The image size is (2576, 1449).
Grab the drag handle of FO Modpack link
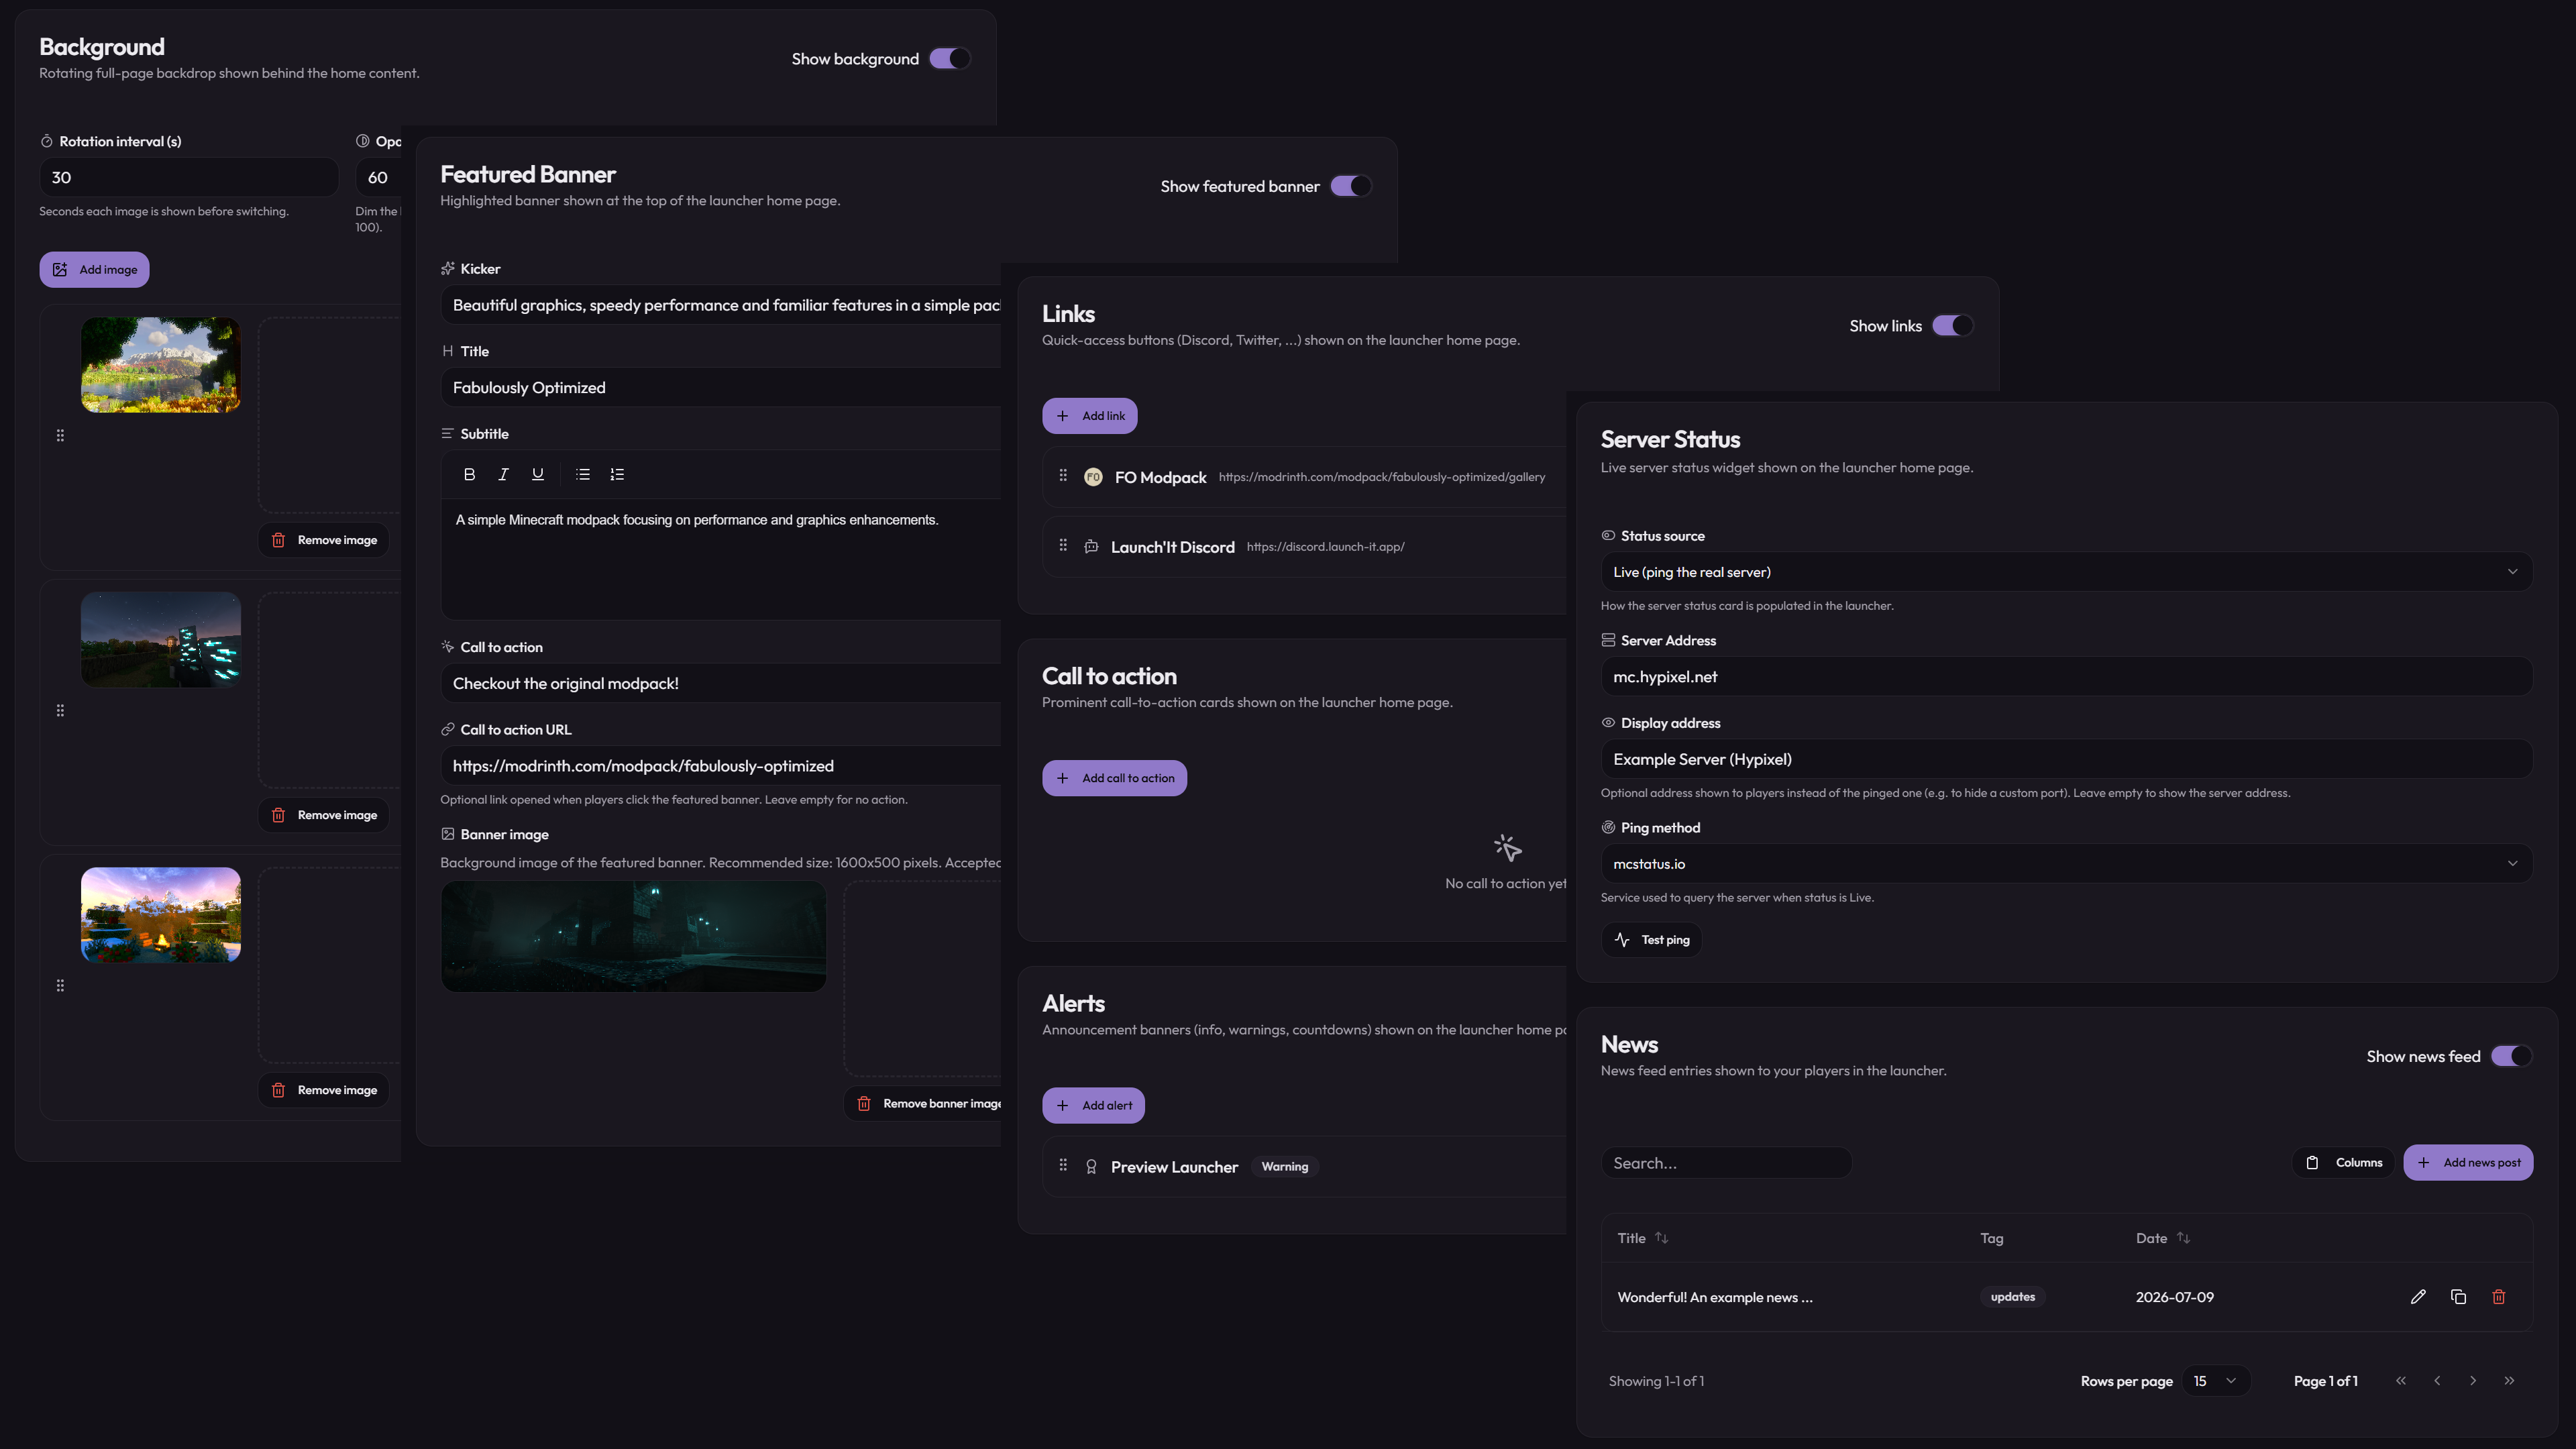coord(1063,476)
